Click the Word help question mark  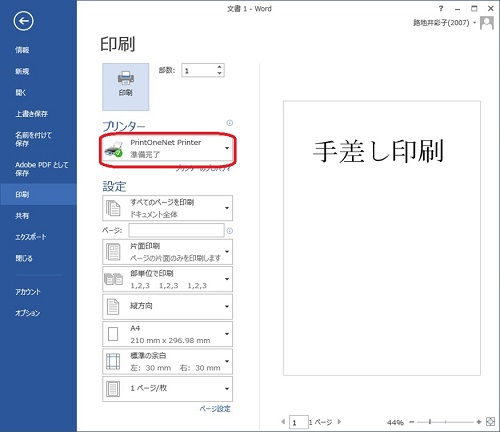tap(441, 9)
